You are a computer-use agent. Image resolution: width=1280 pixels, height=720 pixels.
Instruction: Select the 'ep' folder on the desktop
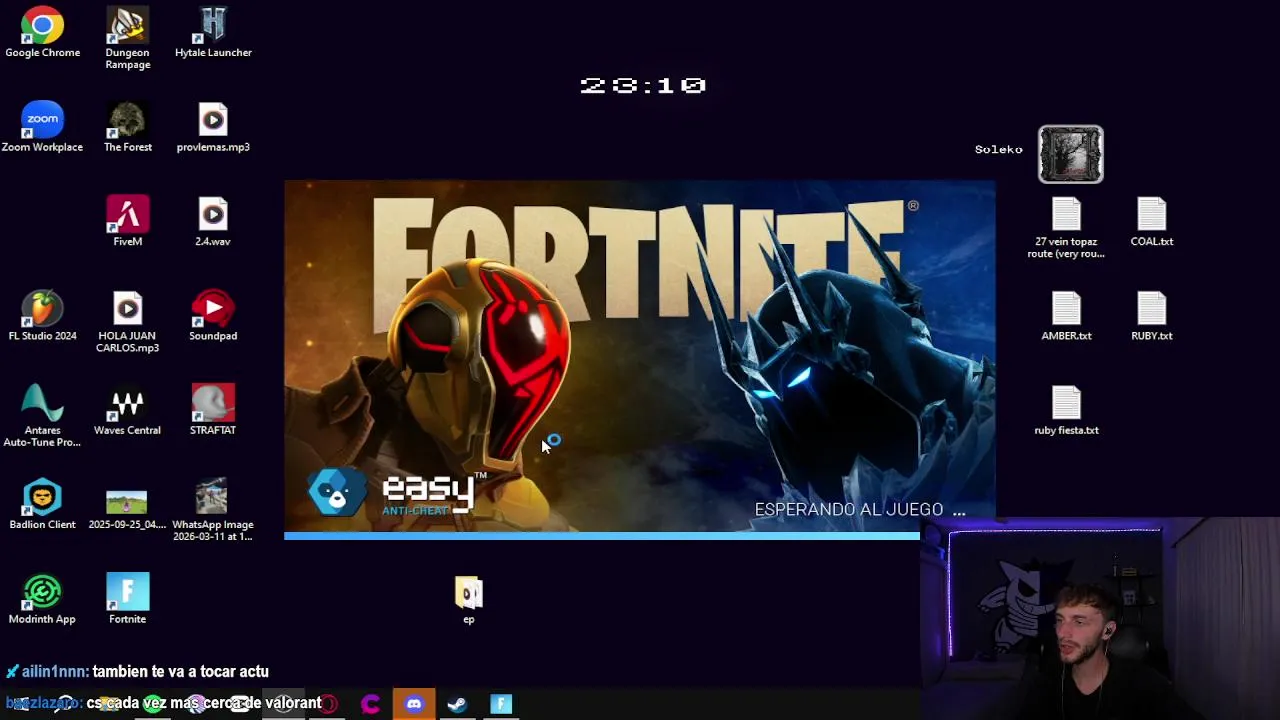469,600
